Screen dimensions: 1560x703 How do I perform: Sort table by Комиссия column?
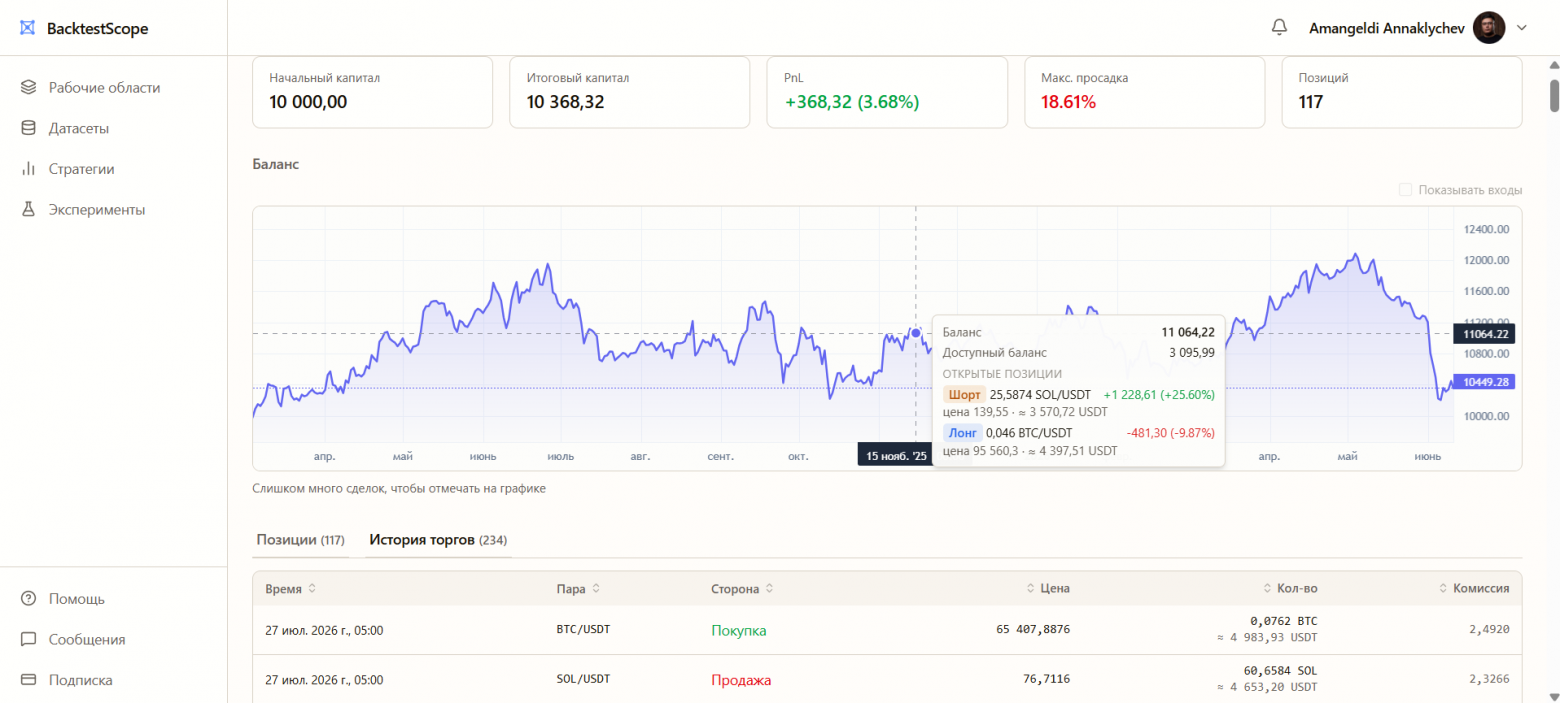(1474, 588)
